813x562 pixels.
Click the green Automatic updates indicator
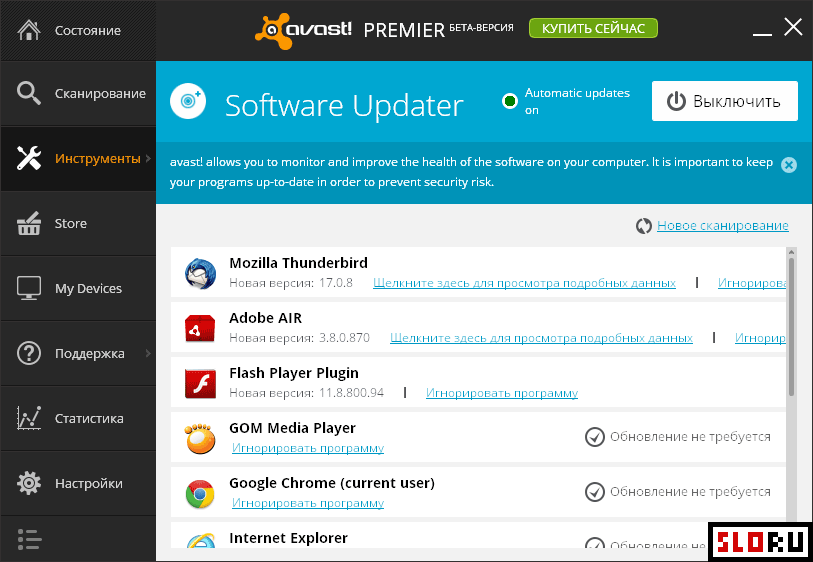coord(510,101)
